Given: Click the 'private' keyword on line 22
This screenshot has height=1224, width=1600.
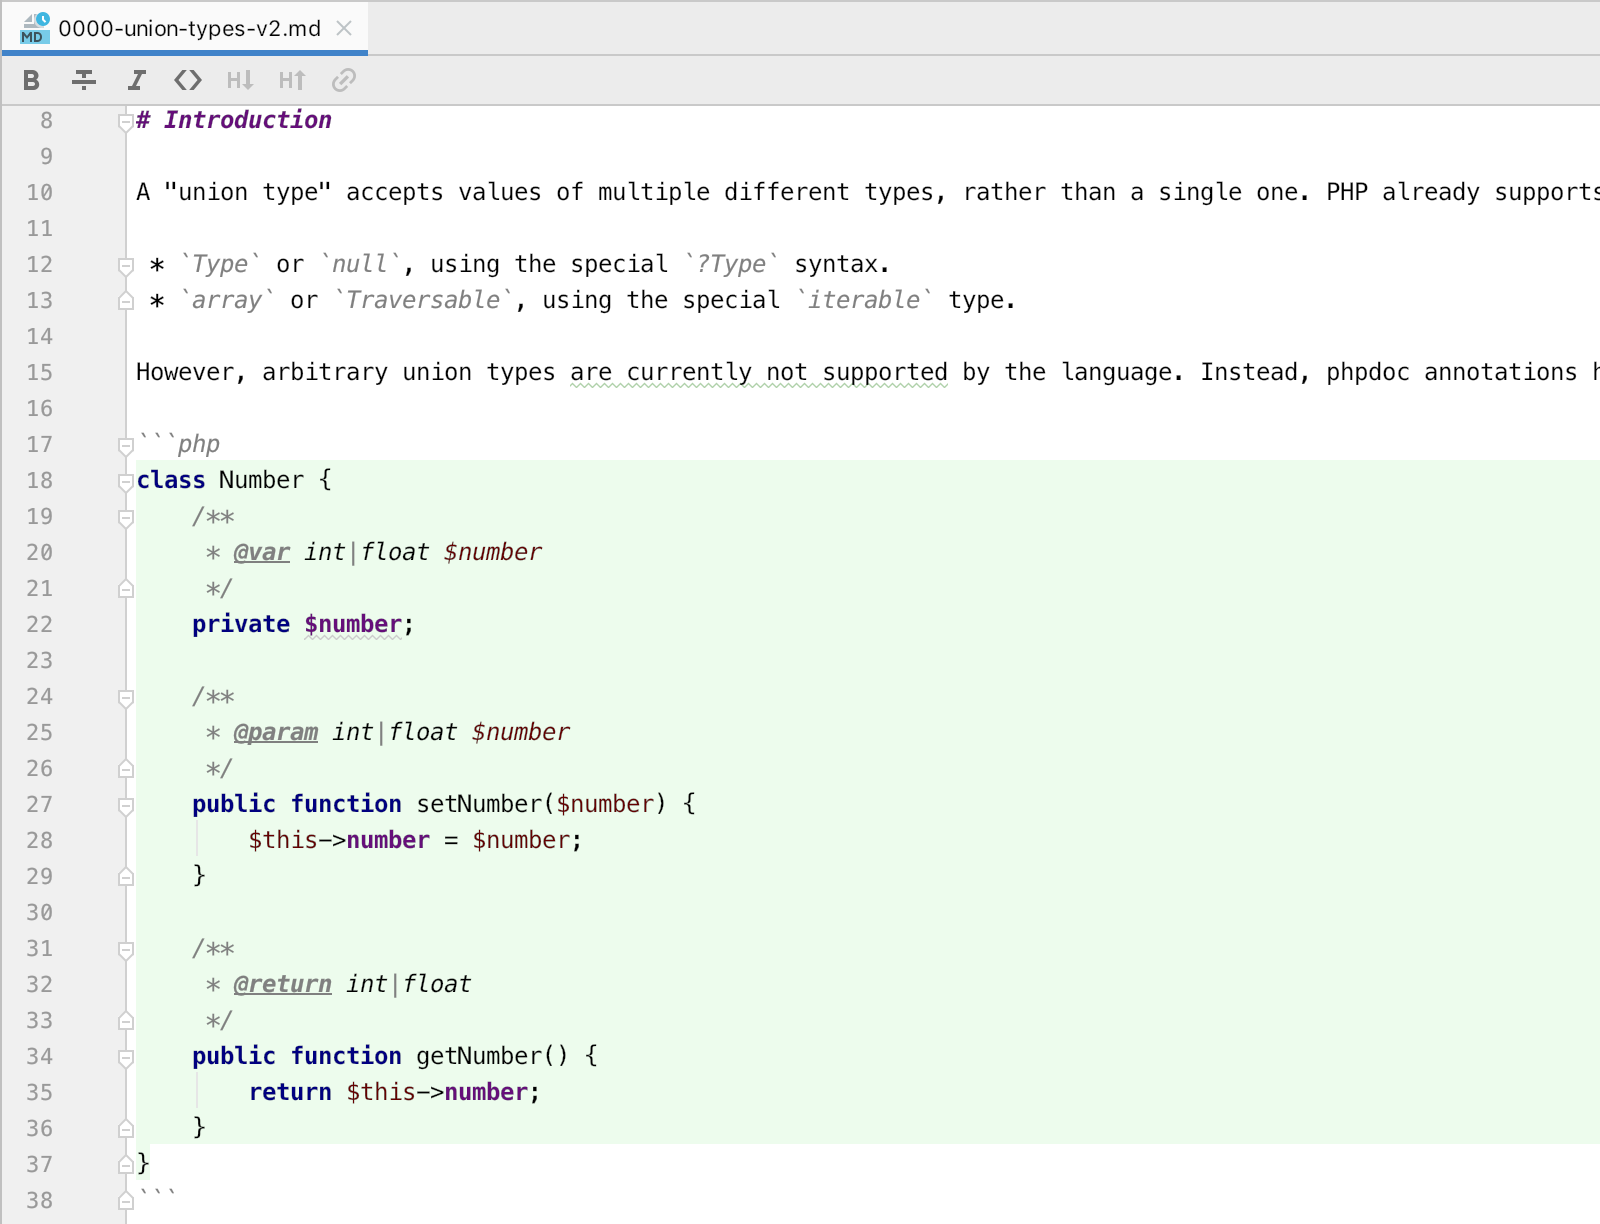Looking at the screenshot, I should 241,624.
